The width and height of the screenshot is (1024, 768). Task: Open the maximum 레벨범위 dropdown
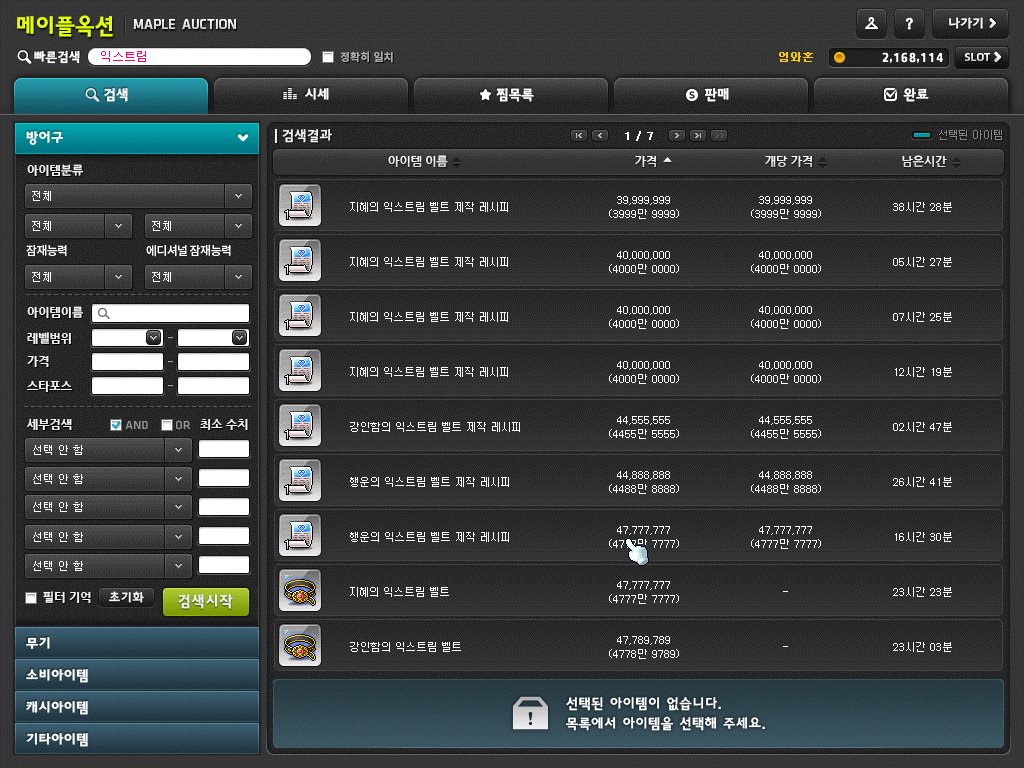pyautogui.click(x=240, y=338)
